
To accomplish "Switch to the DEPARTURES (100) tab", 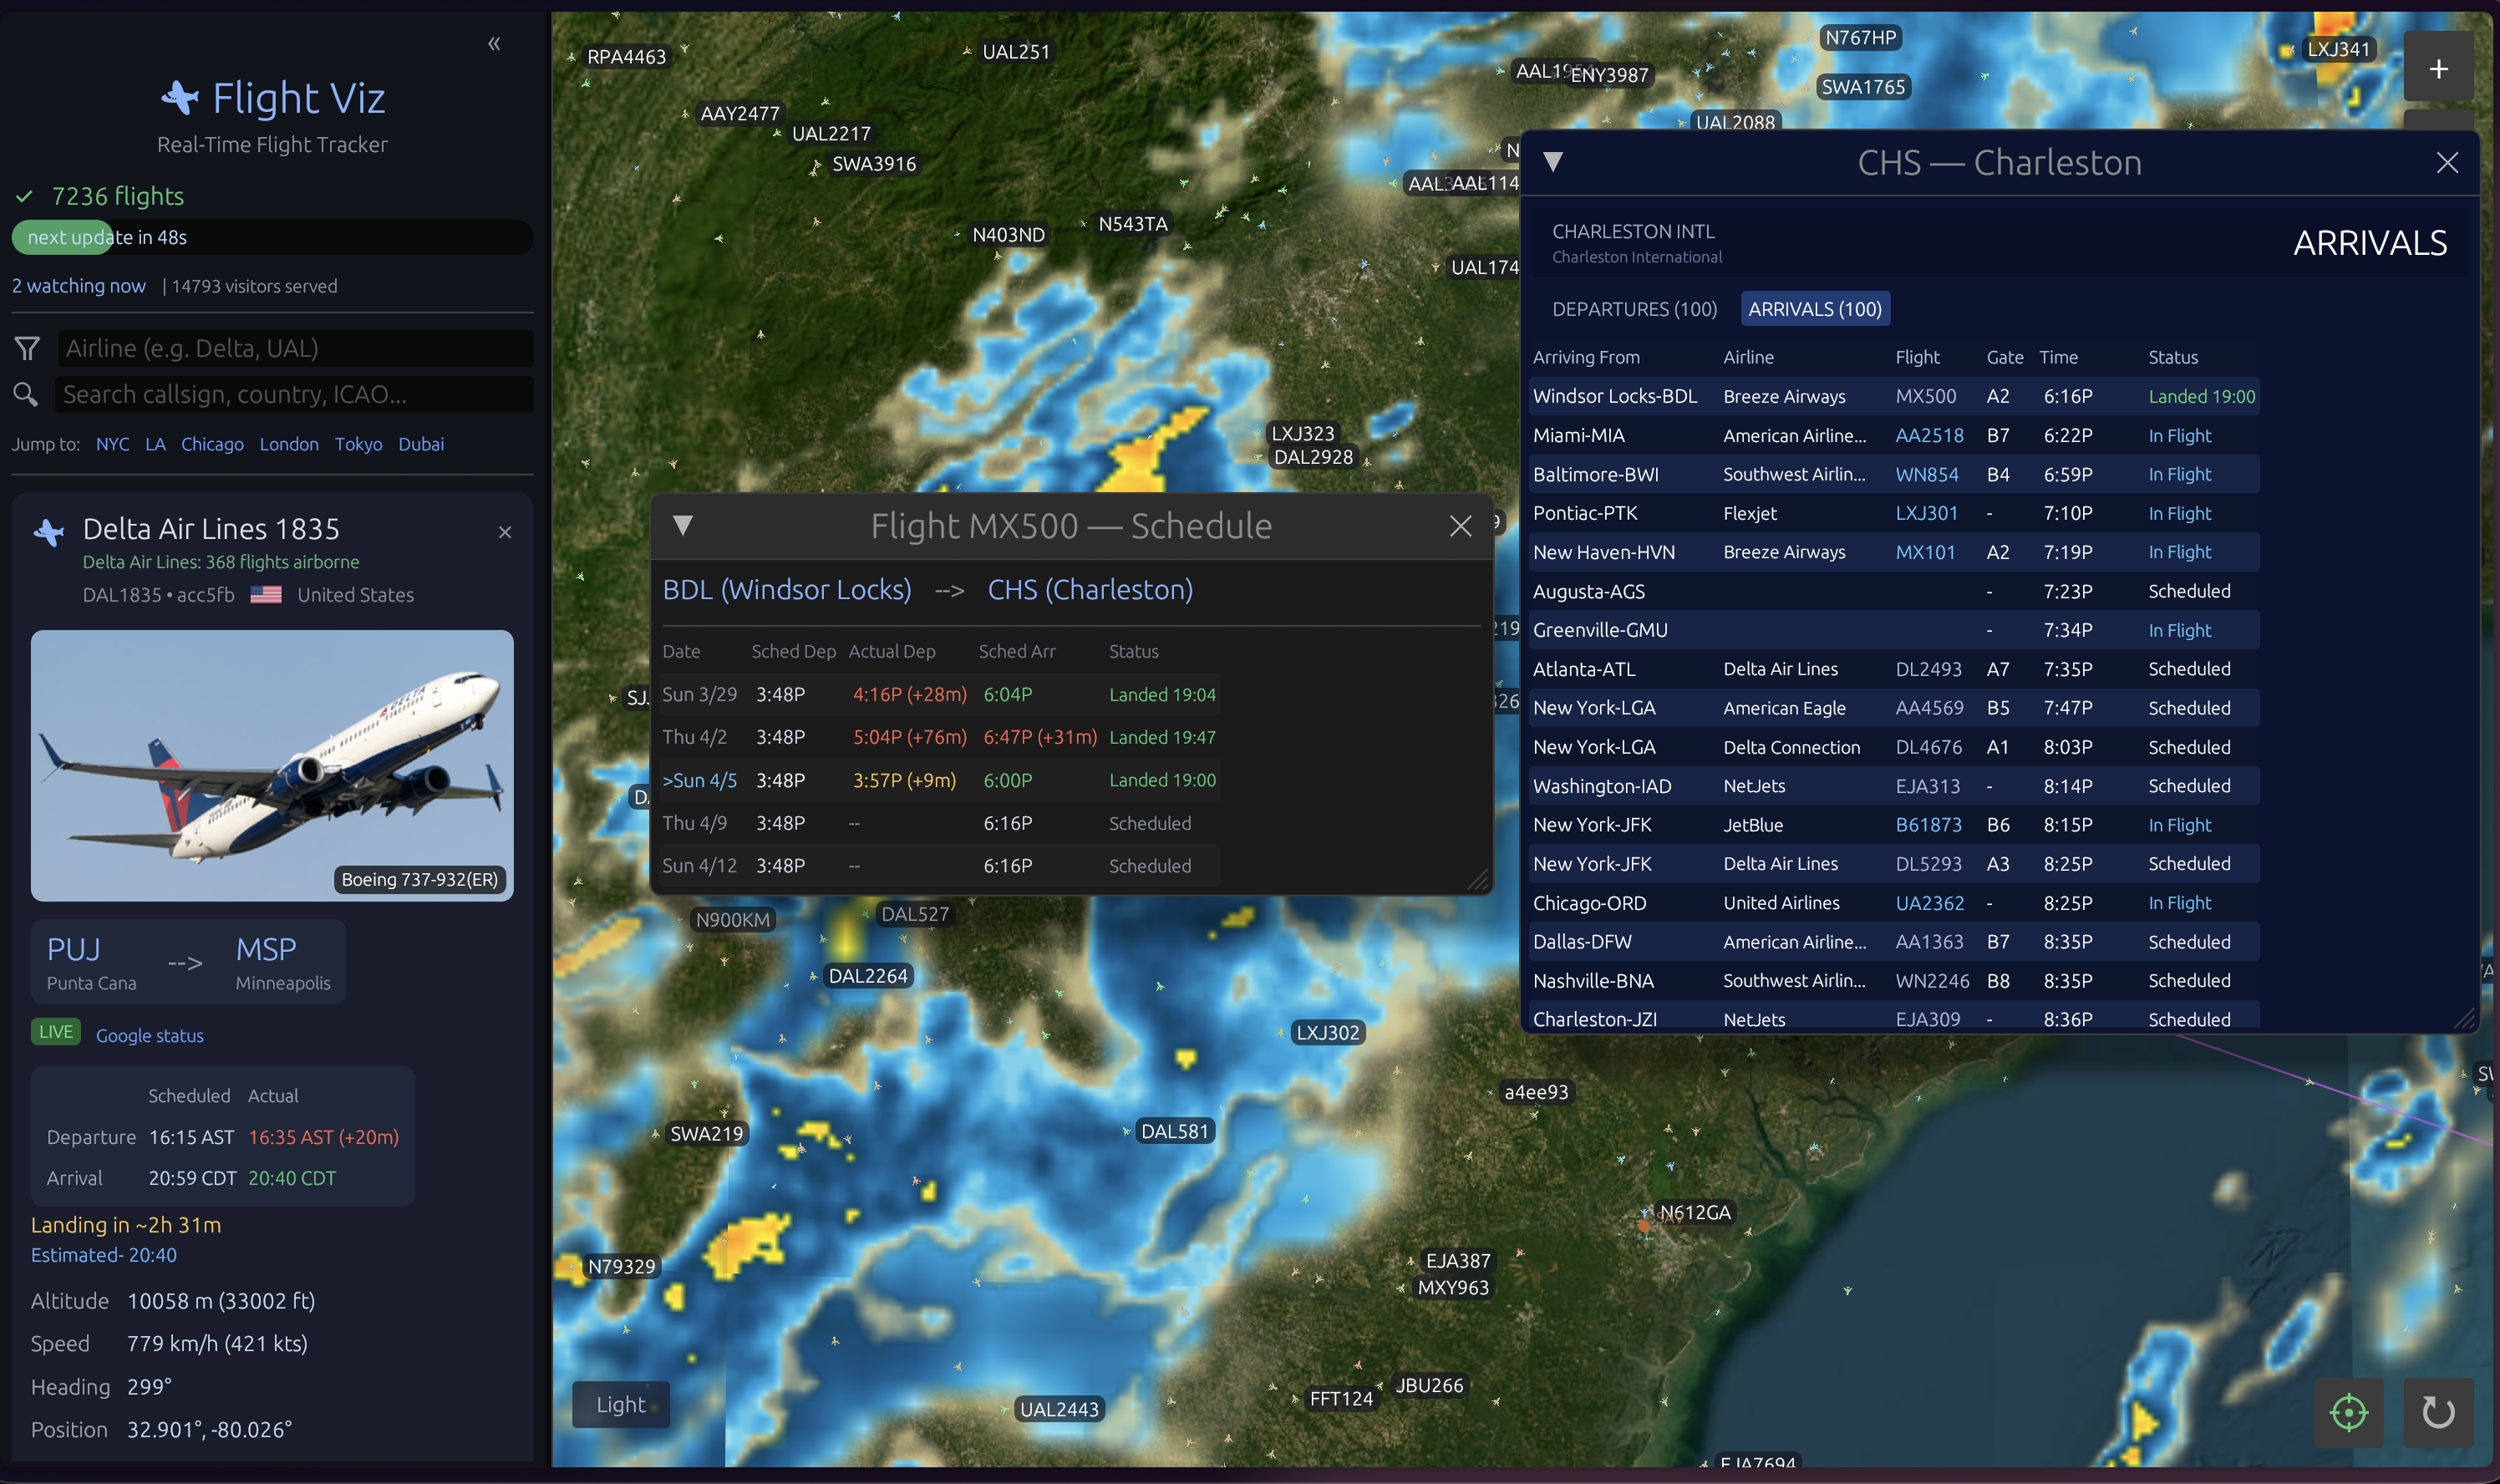I will (1634, 309).
